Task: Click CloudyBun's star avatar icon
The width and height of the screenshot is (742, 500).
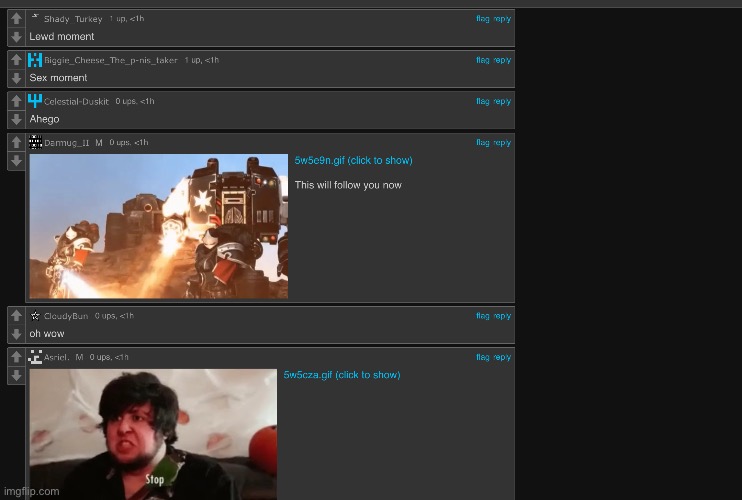Action: coord(35,316)
